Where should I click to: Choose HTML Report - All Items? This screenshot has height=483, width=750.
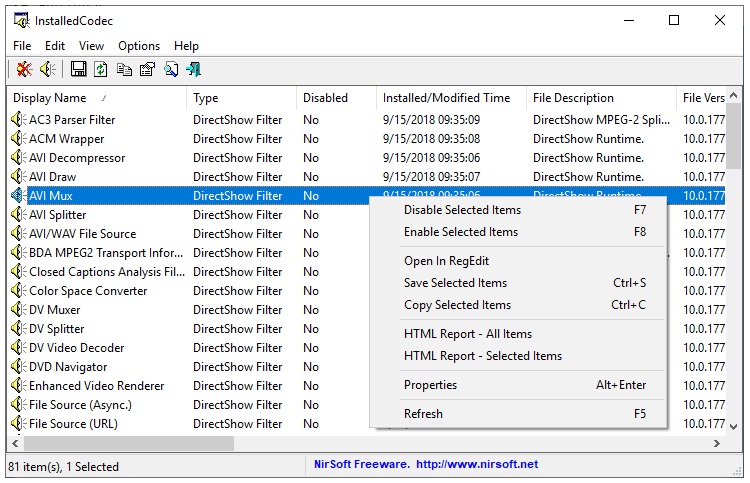(x=467, y=334)
